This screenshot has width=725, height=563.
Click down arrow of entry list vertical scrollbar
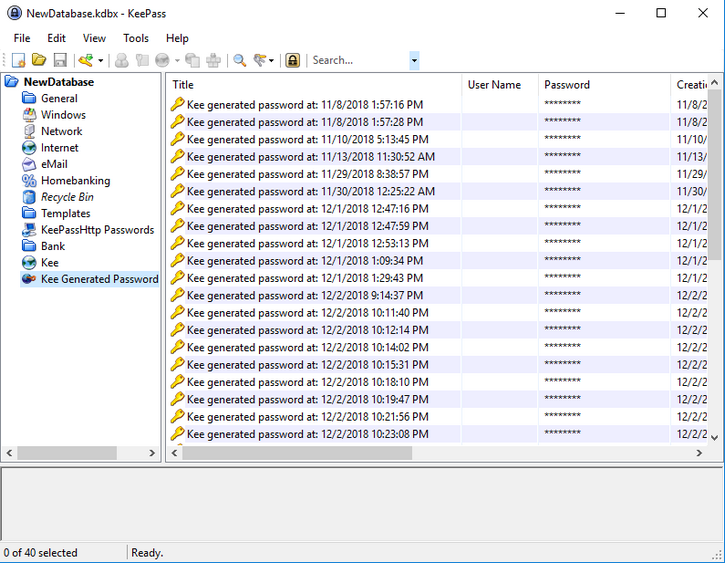(715, 437)
